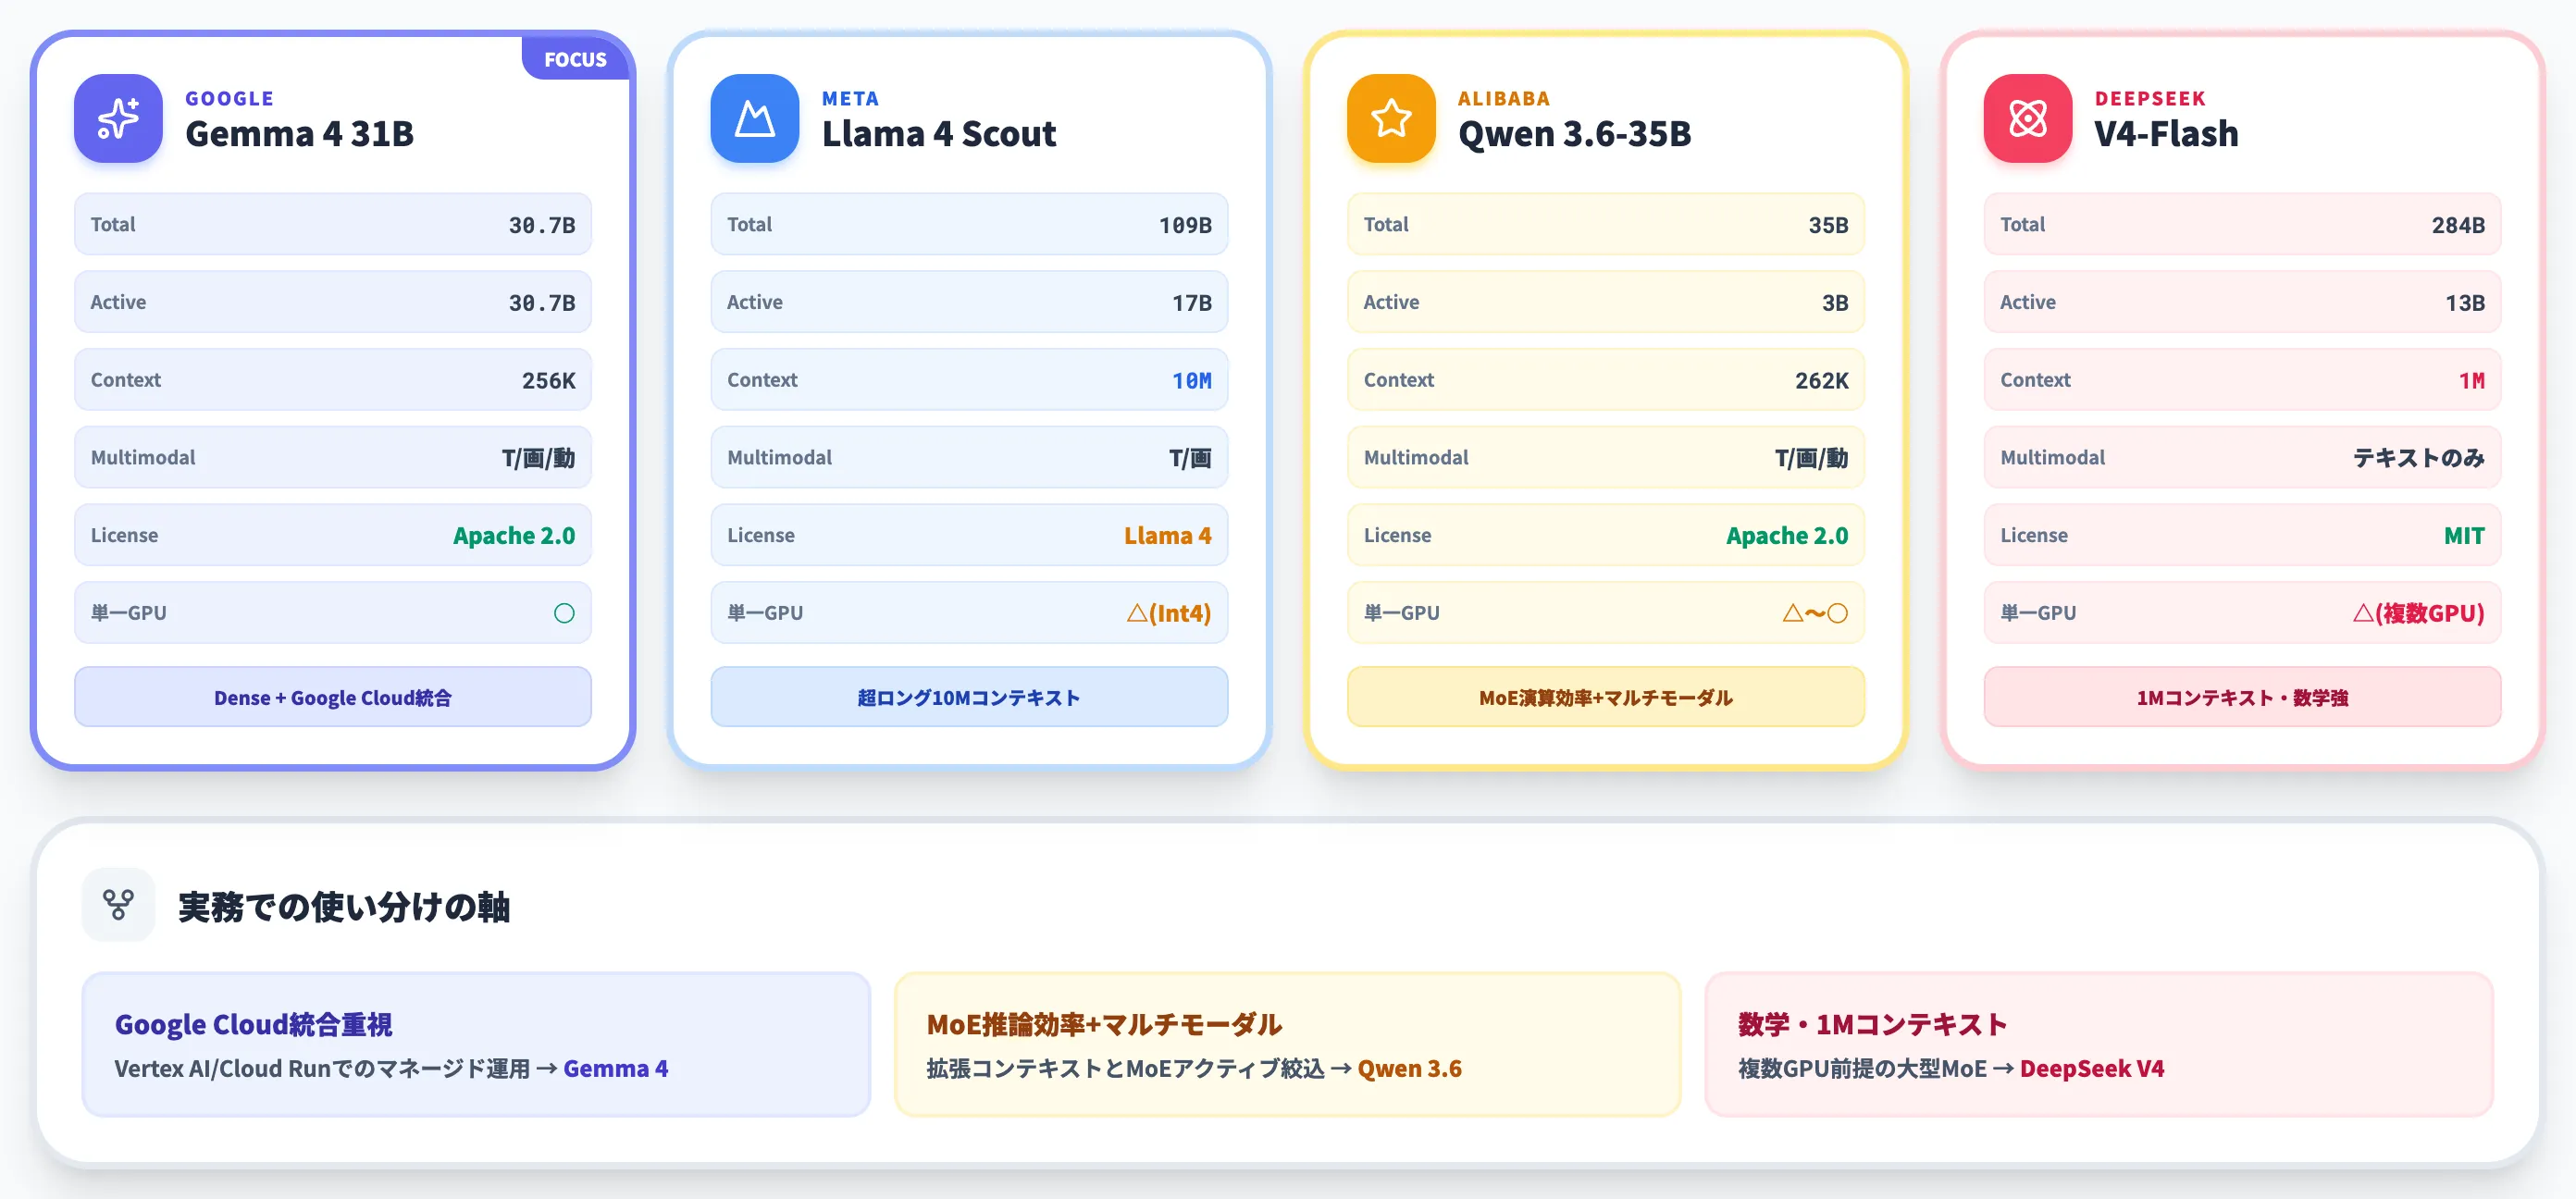Open the DeepSeek V4 link in 数学 box
2576x1199 pixels.
pos(2092,1068)
